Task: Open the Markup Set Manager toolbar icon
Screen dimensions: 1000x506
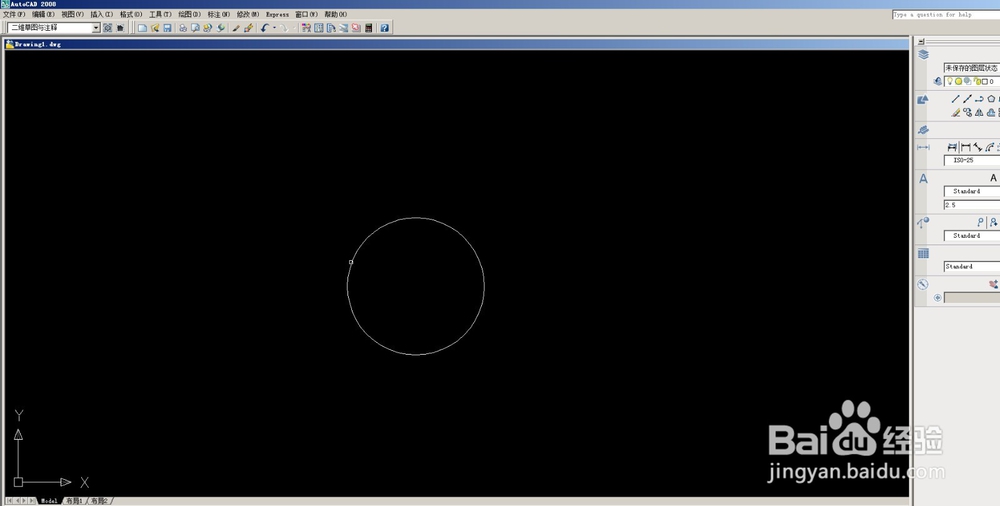Action: [356, 28]
